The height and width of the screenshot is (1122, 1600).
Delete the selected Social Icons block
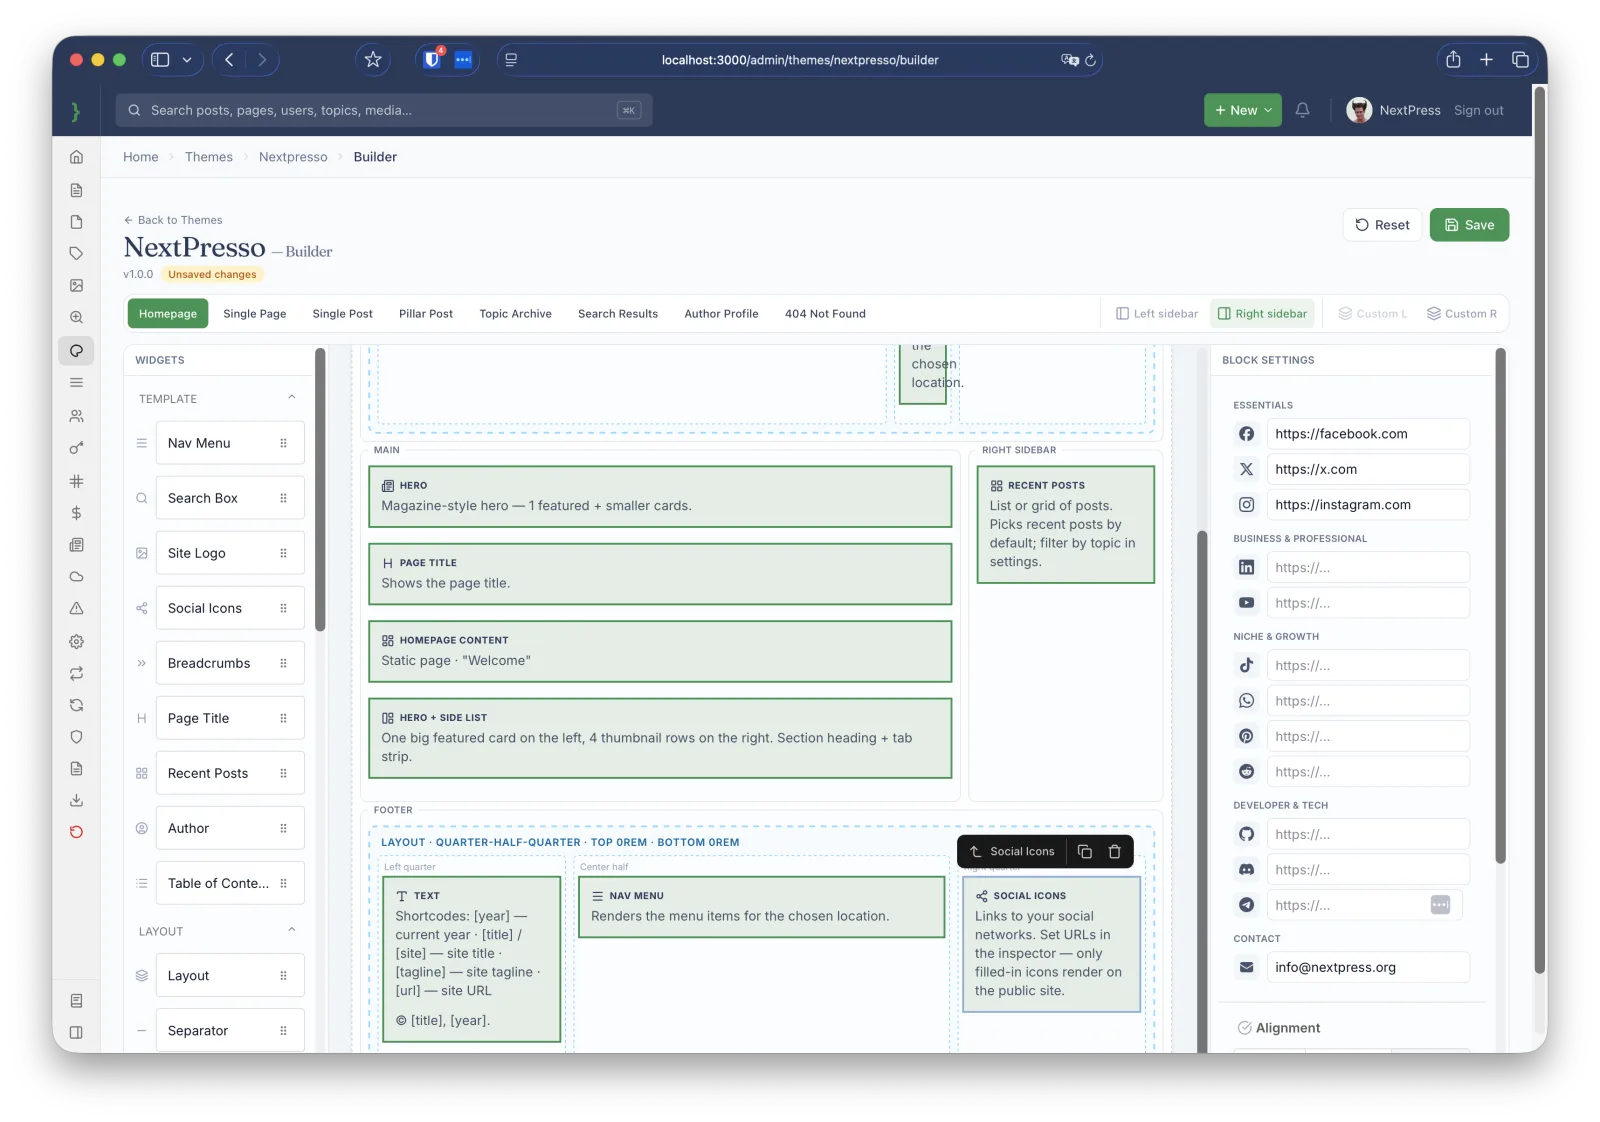click(x=1115, y=852)
